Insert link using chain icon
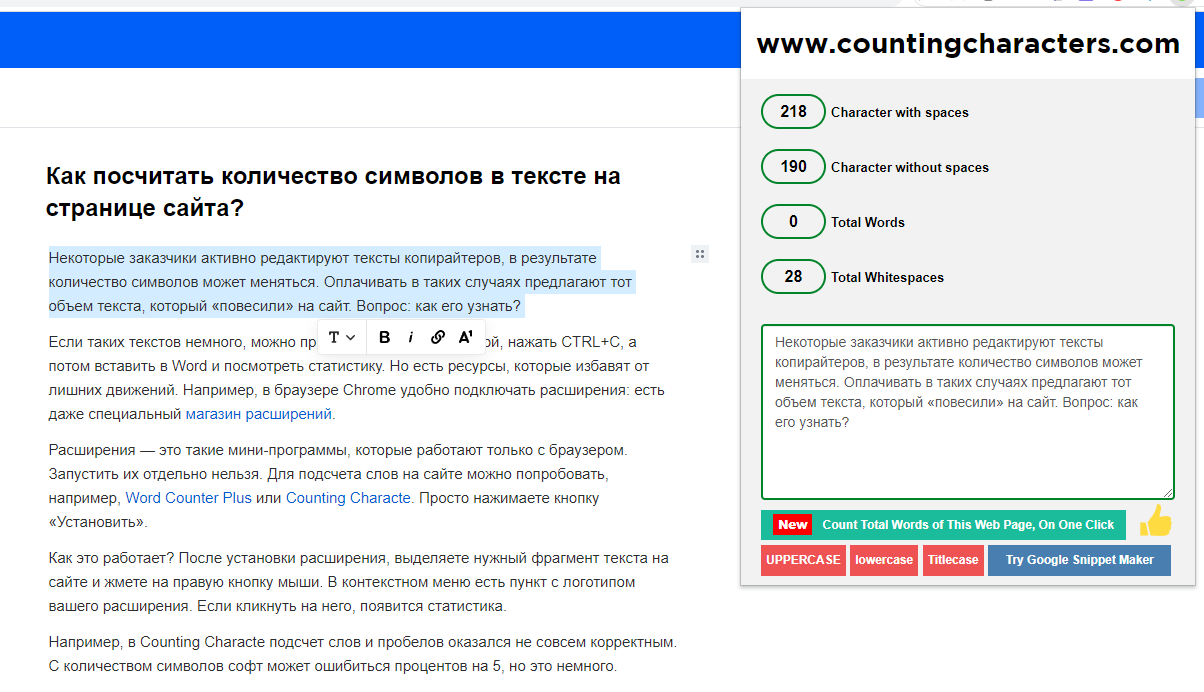Screen dimensions: 1204x692 [438, 337]
